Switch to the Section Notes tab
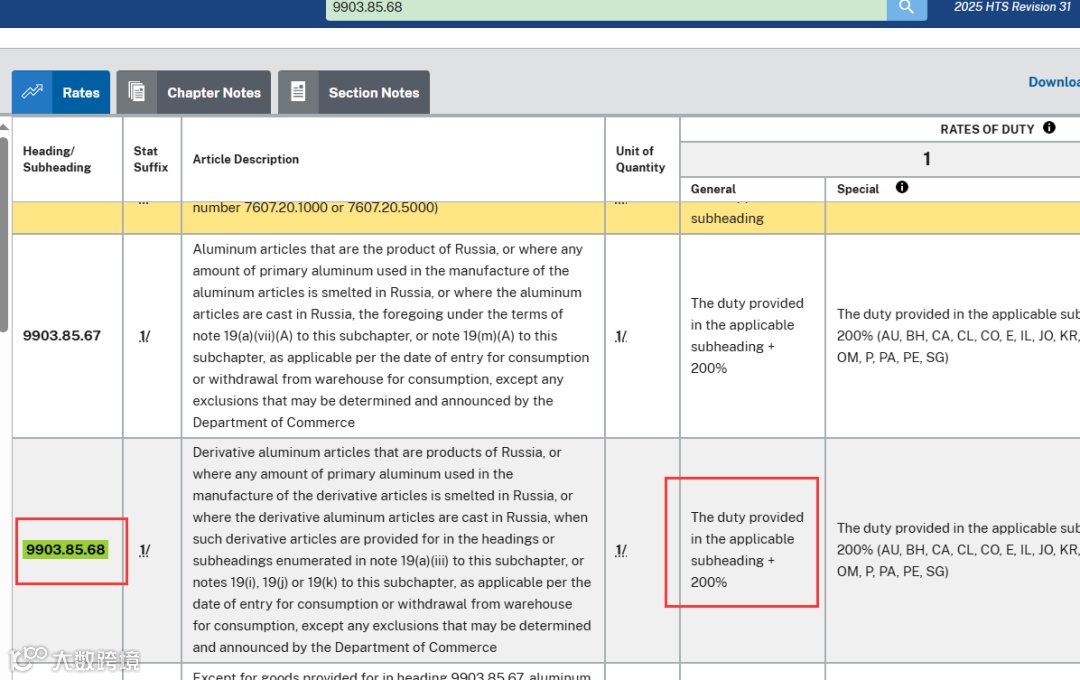This screenshot has width=1080, height=680. click(354, 92)
